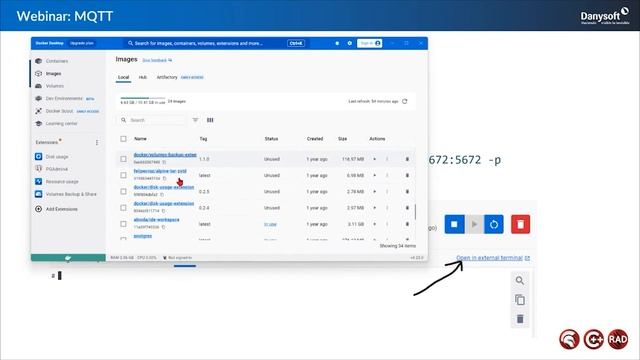The width and height of the screenshot is (640, 360).
Task: Click the Sign in button
Action: 369,43
